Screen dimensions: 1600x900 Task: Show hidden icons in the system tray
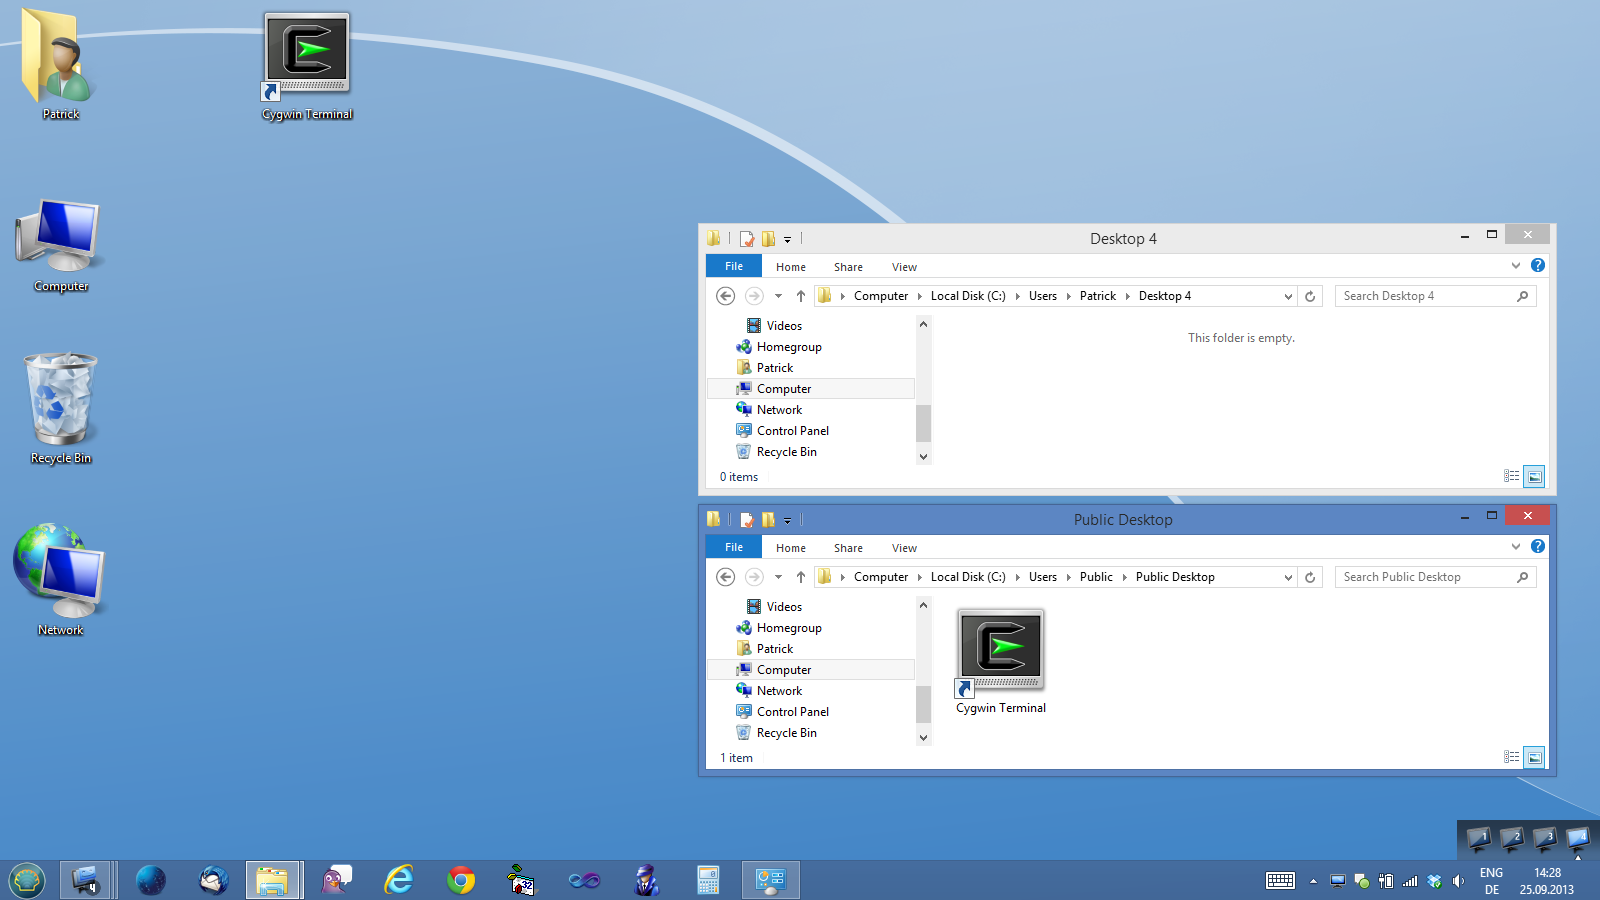pos(1313,881)
